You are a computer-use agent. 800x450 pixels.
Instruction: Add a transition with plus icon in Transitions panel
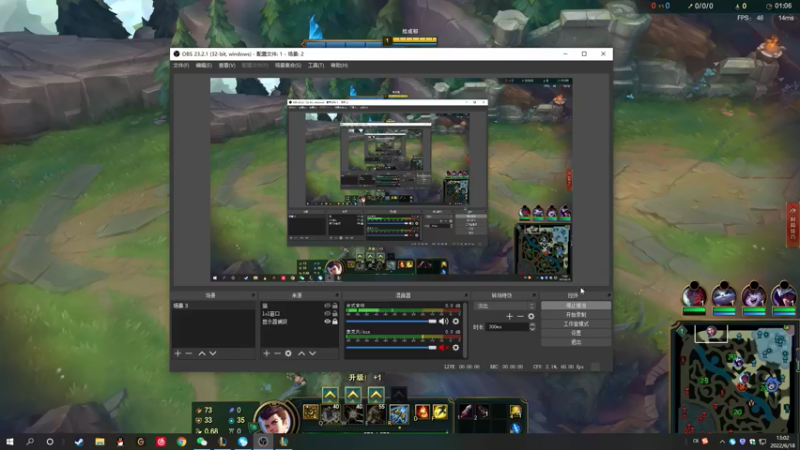(x=509, y=316)
